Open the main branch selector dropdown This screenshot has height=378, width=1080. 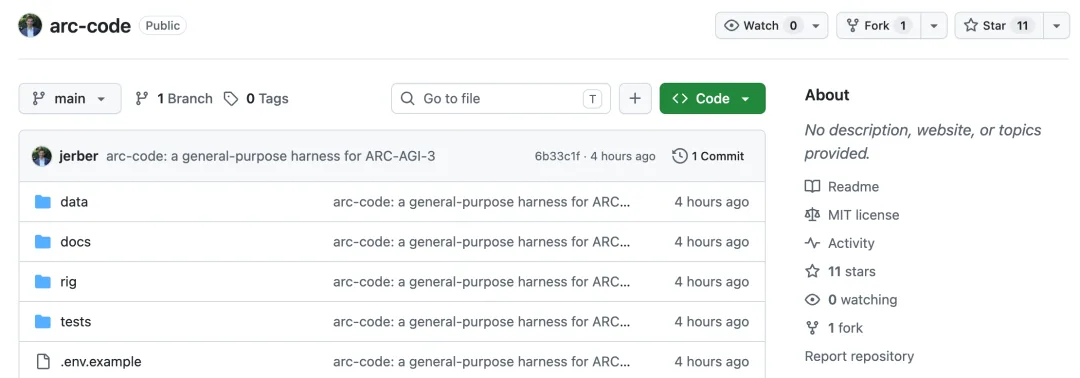(70, 98)
